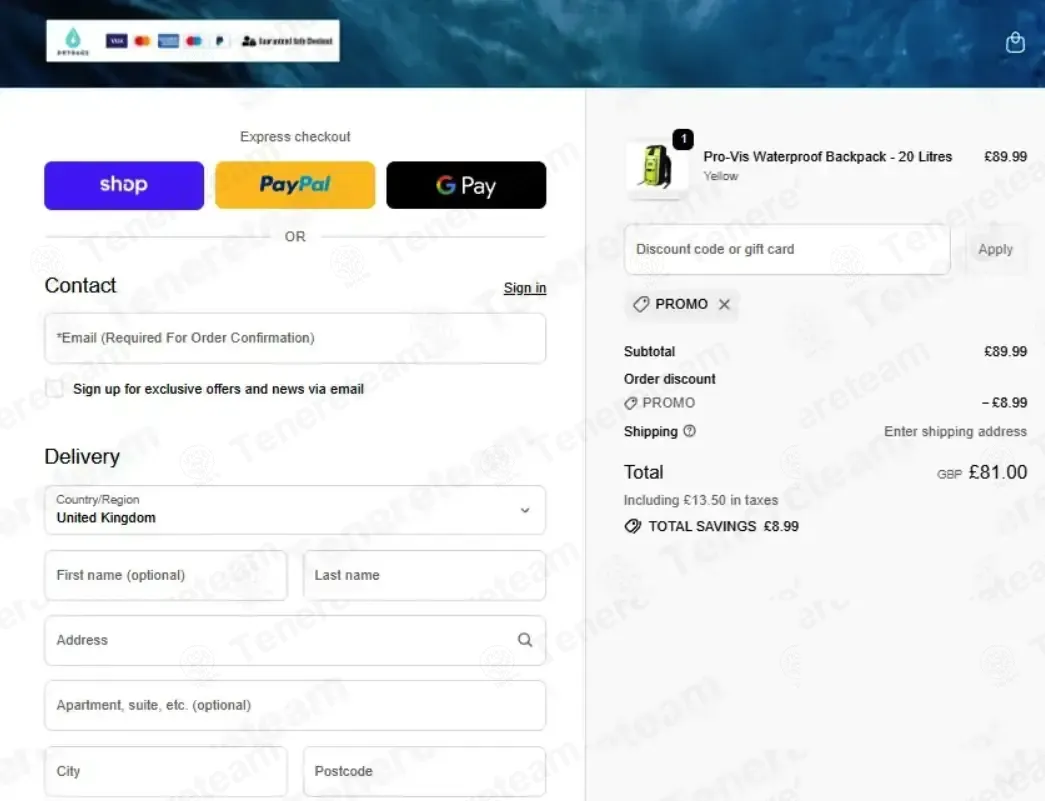Click the Express checkout heading
This screenshot has height=801, width=1045.
click(x=295, y=137)
